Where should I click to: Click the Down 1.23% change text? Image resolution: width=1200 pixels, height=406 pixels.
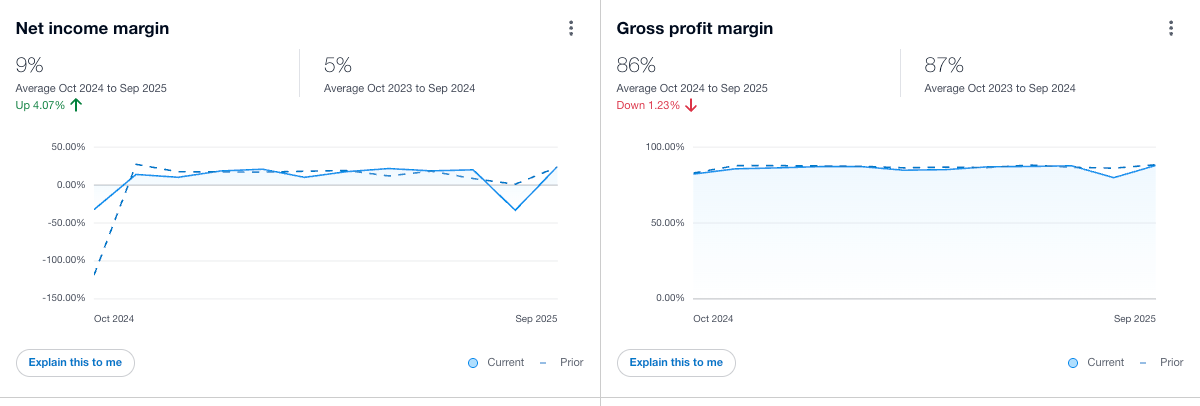[x=647, y=105]
